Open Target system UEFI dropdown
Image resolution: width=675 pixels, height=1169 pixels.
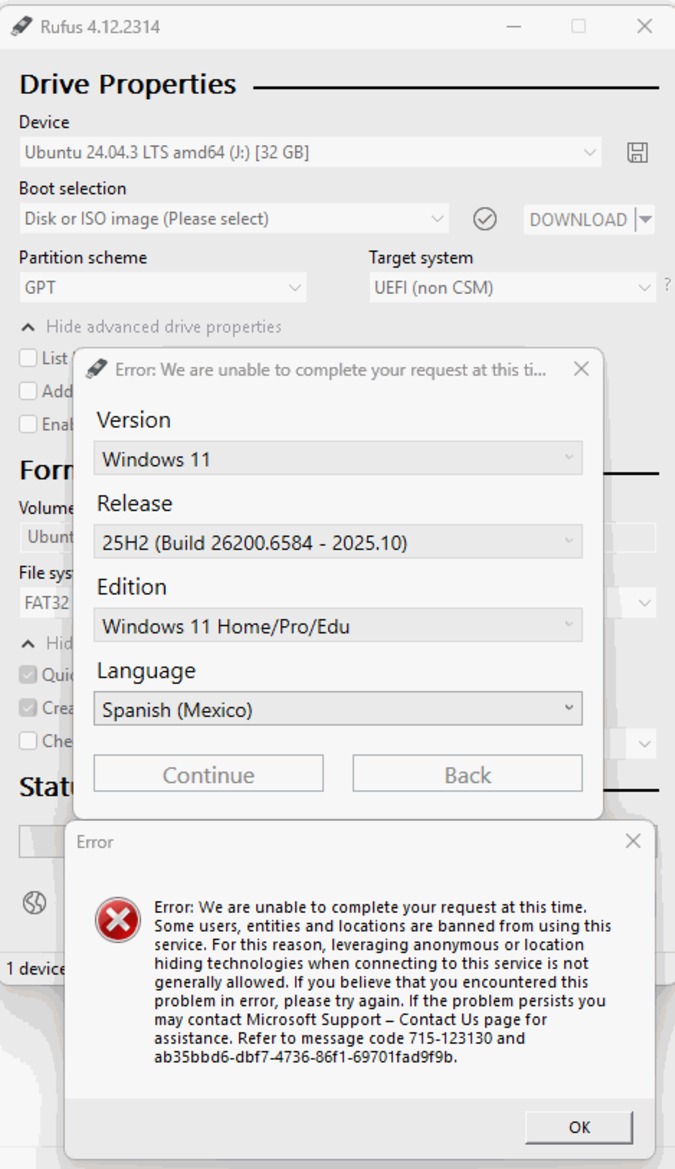pyautogui.click(x=512, y=288)
